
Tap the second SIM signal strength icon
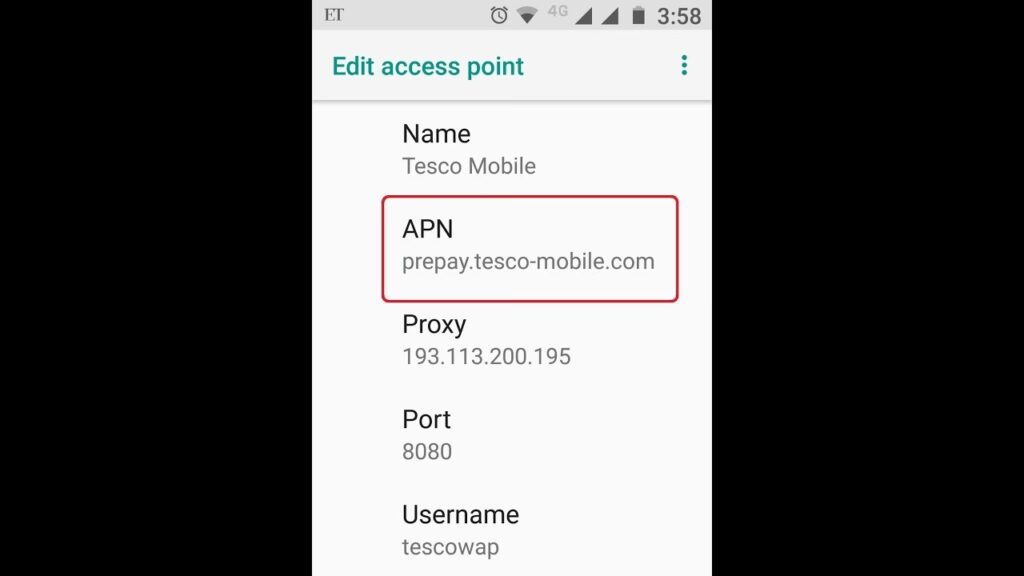(609, 16)
